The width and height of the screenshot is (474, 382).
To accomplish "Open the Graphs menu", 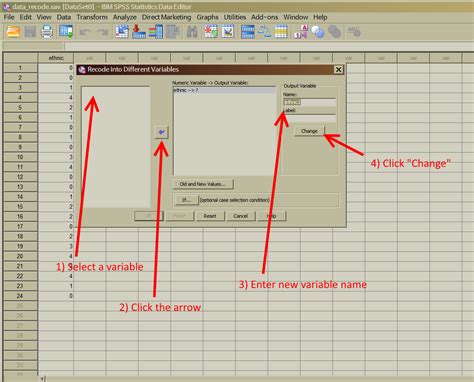I will (207, 17).
